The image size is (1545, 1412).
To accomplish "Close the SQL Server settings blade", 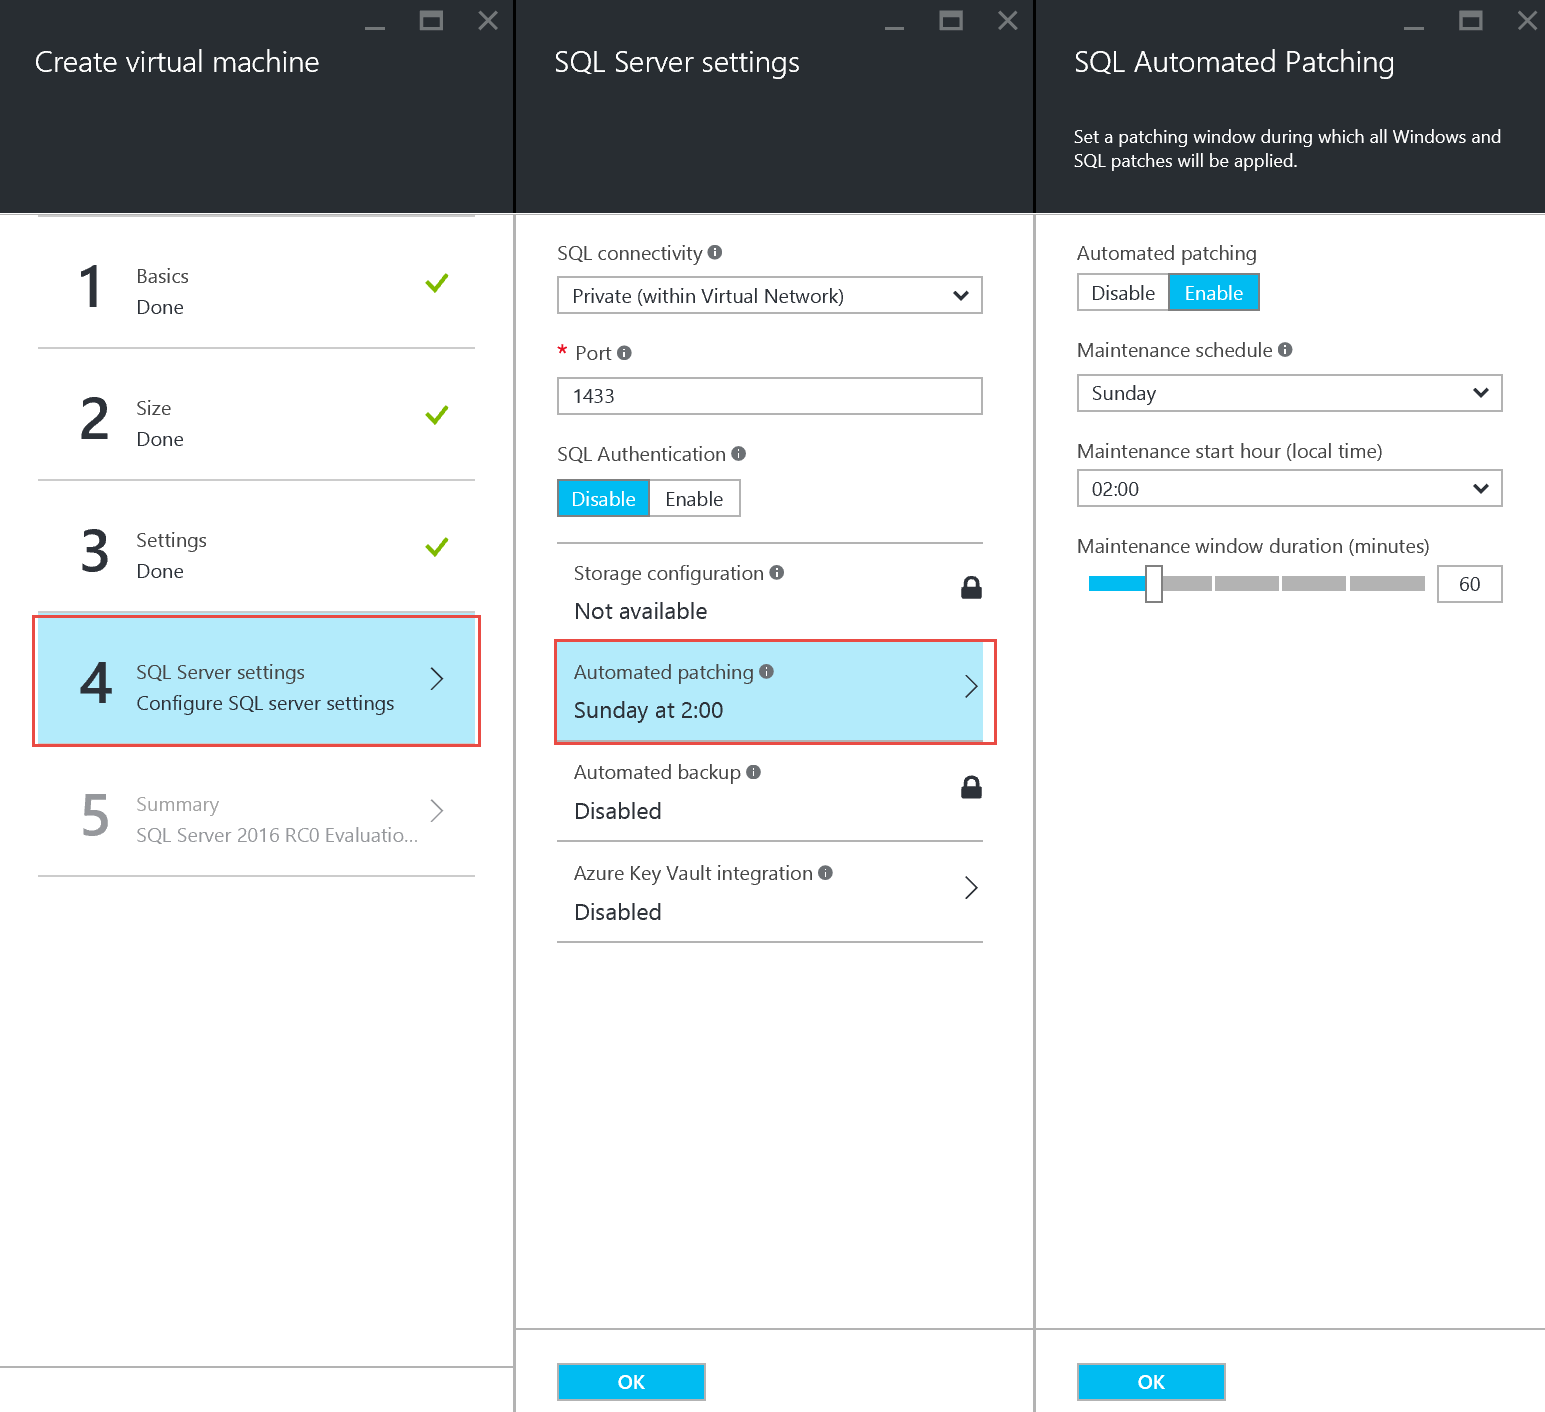I will (x=1008, y=20).
